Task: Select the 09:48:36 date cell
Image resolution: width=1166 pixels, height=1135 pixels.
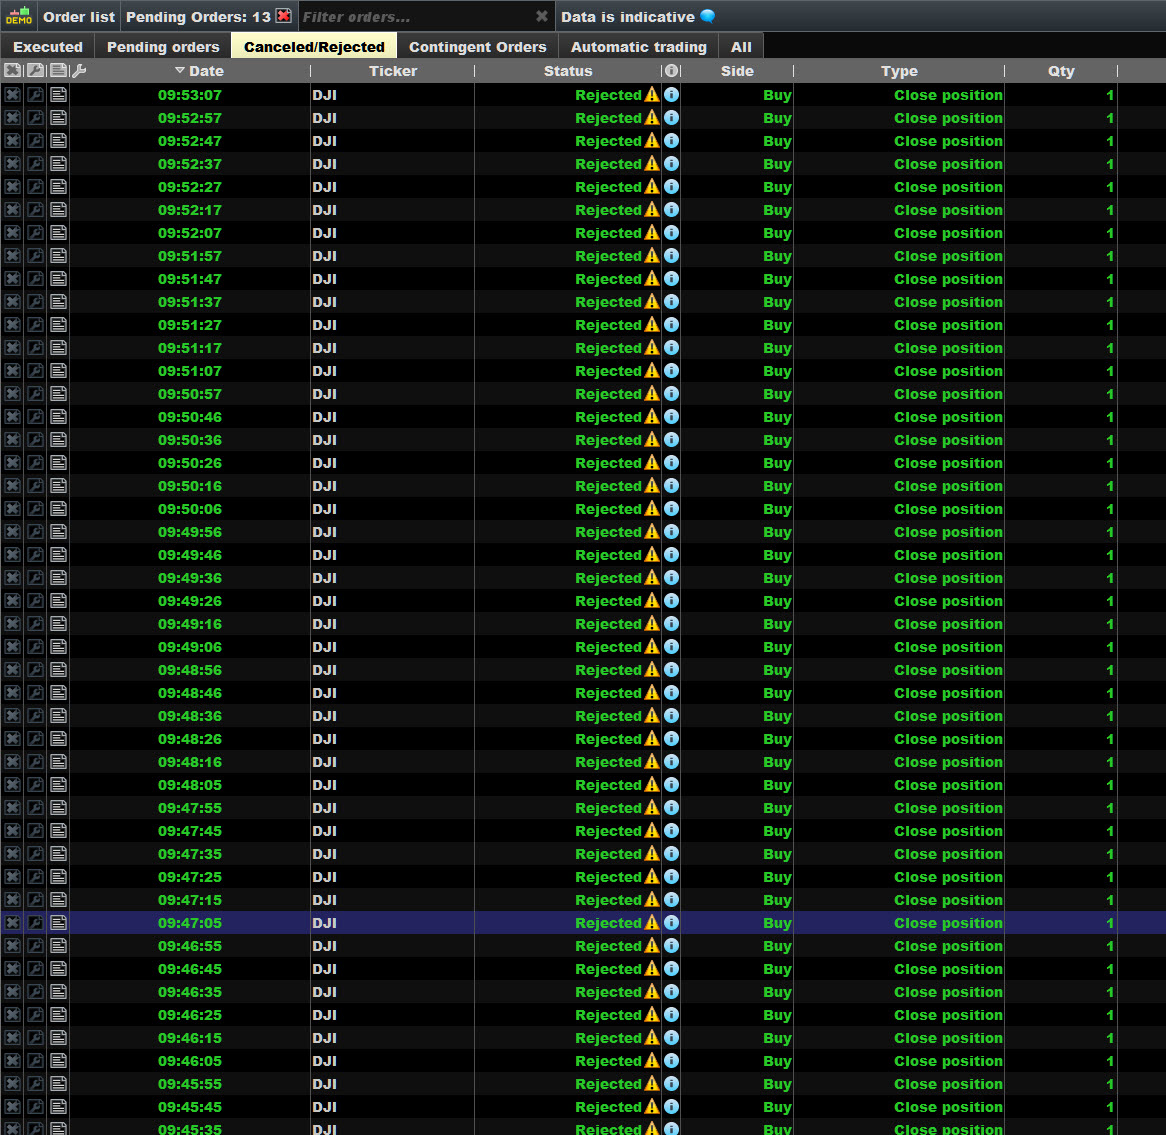Action: [x=190, y=716]
